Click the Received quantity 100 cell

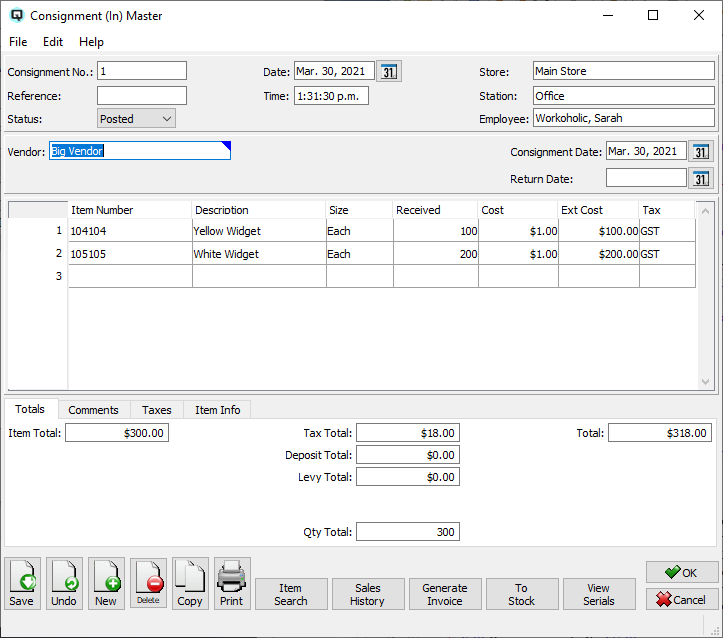[436, 230]
